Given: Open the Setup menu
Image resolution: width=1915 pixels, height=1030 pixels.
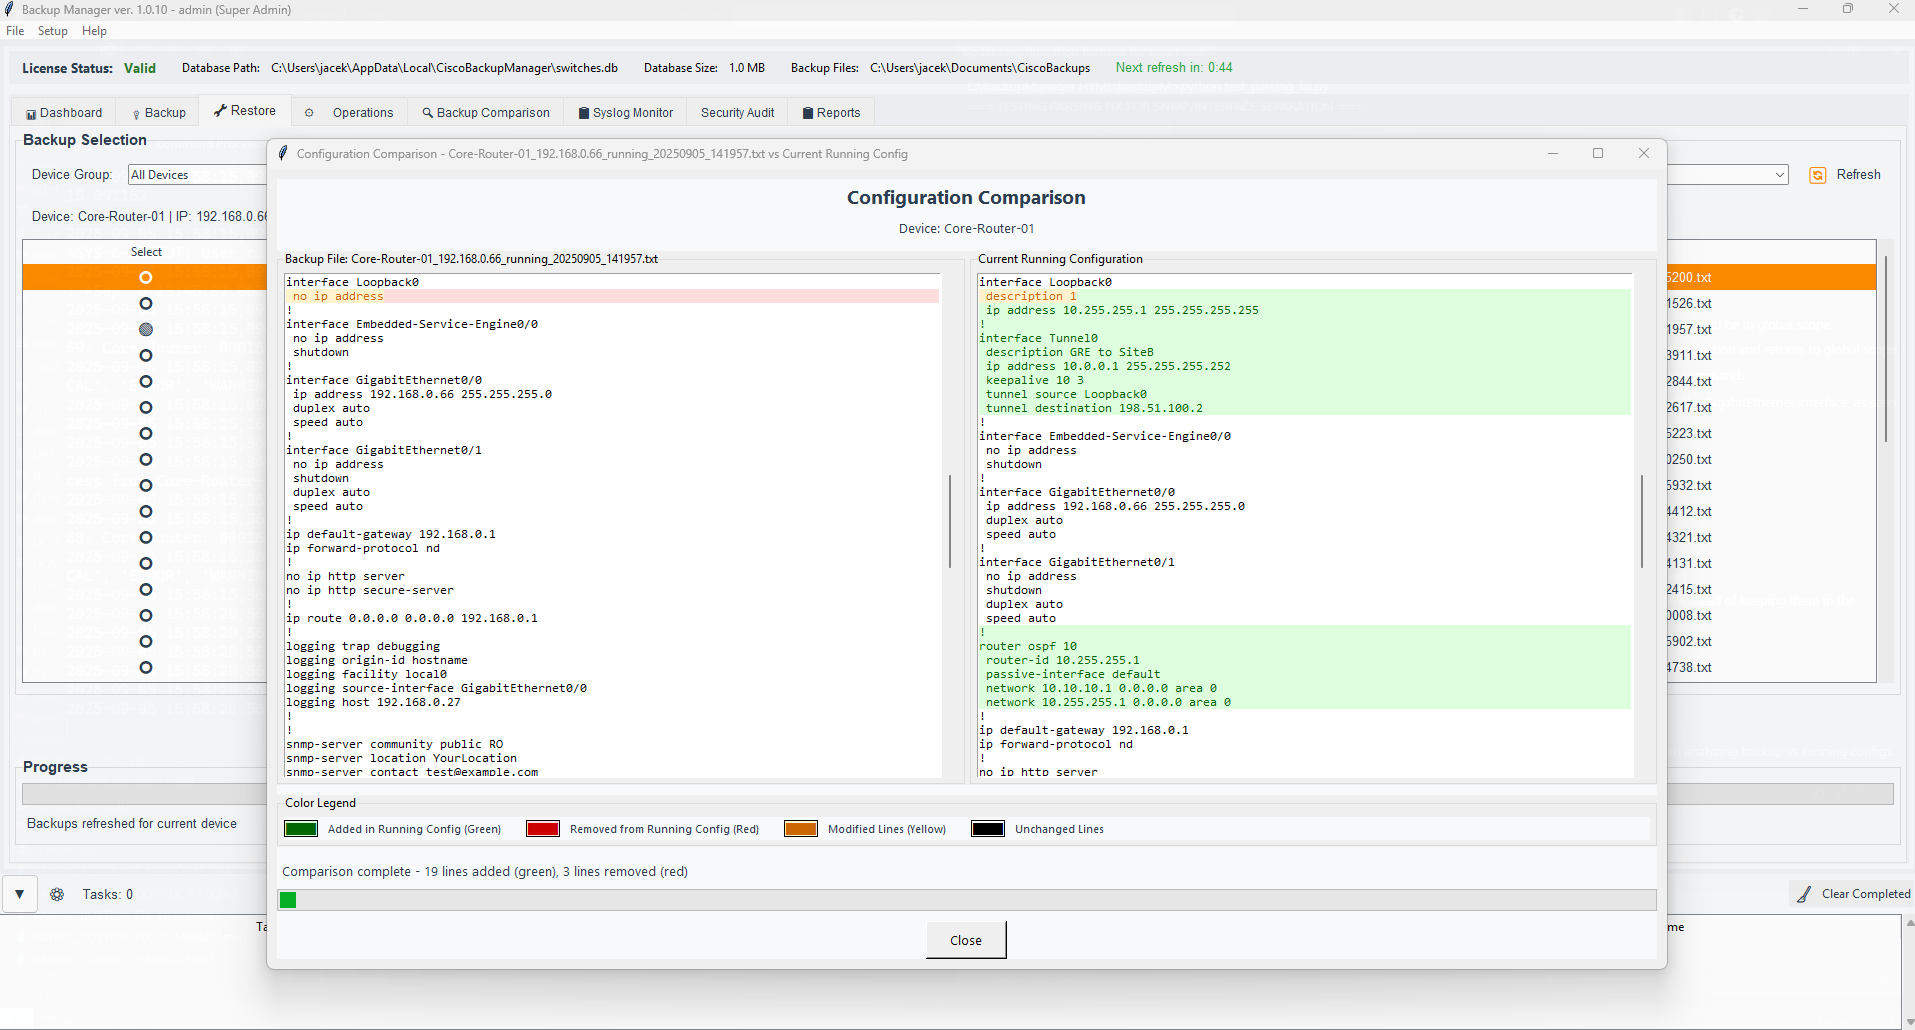Looking at the screenshot, I should tap(53, 31).
